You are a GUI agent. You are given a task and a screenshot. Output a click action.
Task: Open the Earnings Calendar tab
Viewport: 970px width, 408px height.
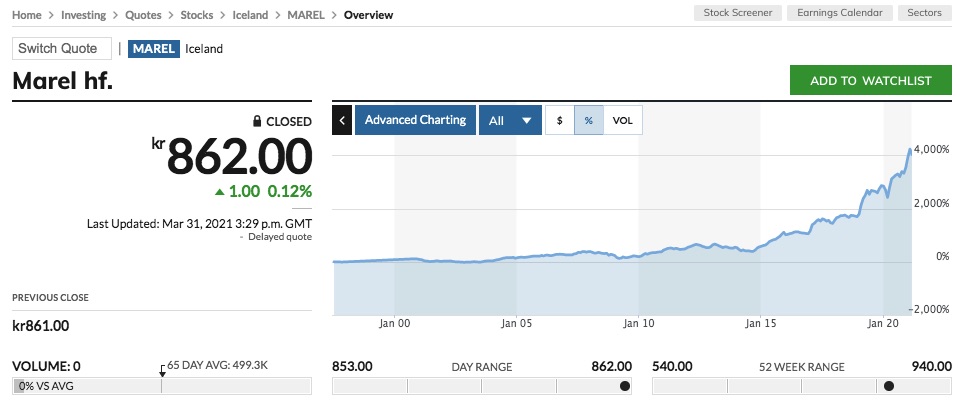click(x=839, y=13)
